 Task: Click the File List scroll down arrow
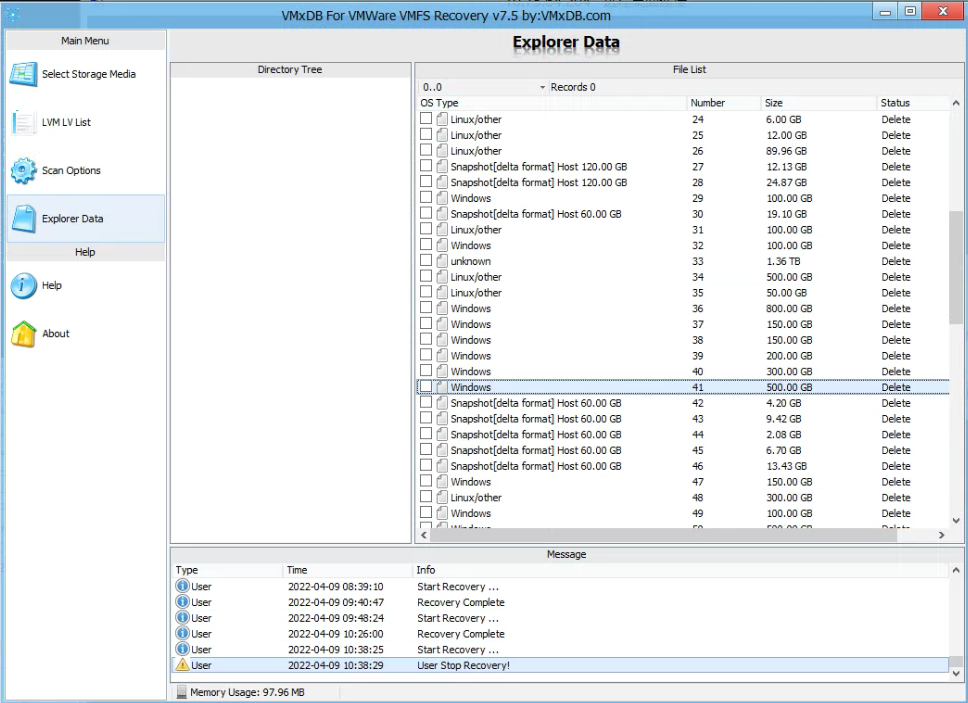pyautogui.click(x=956, y=520)
